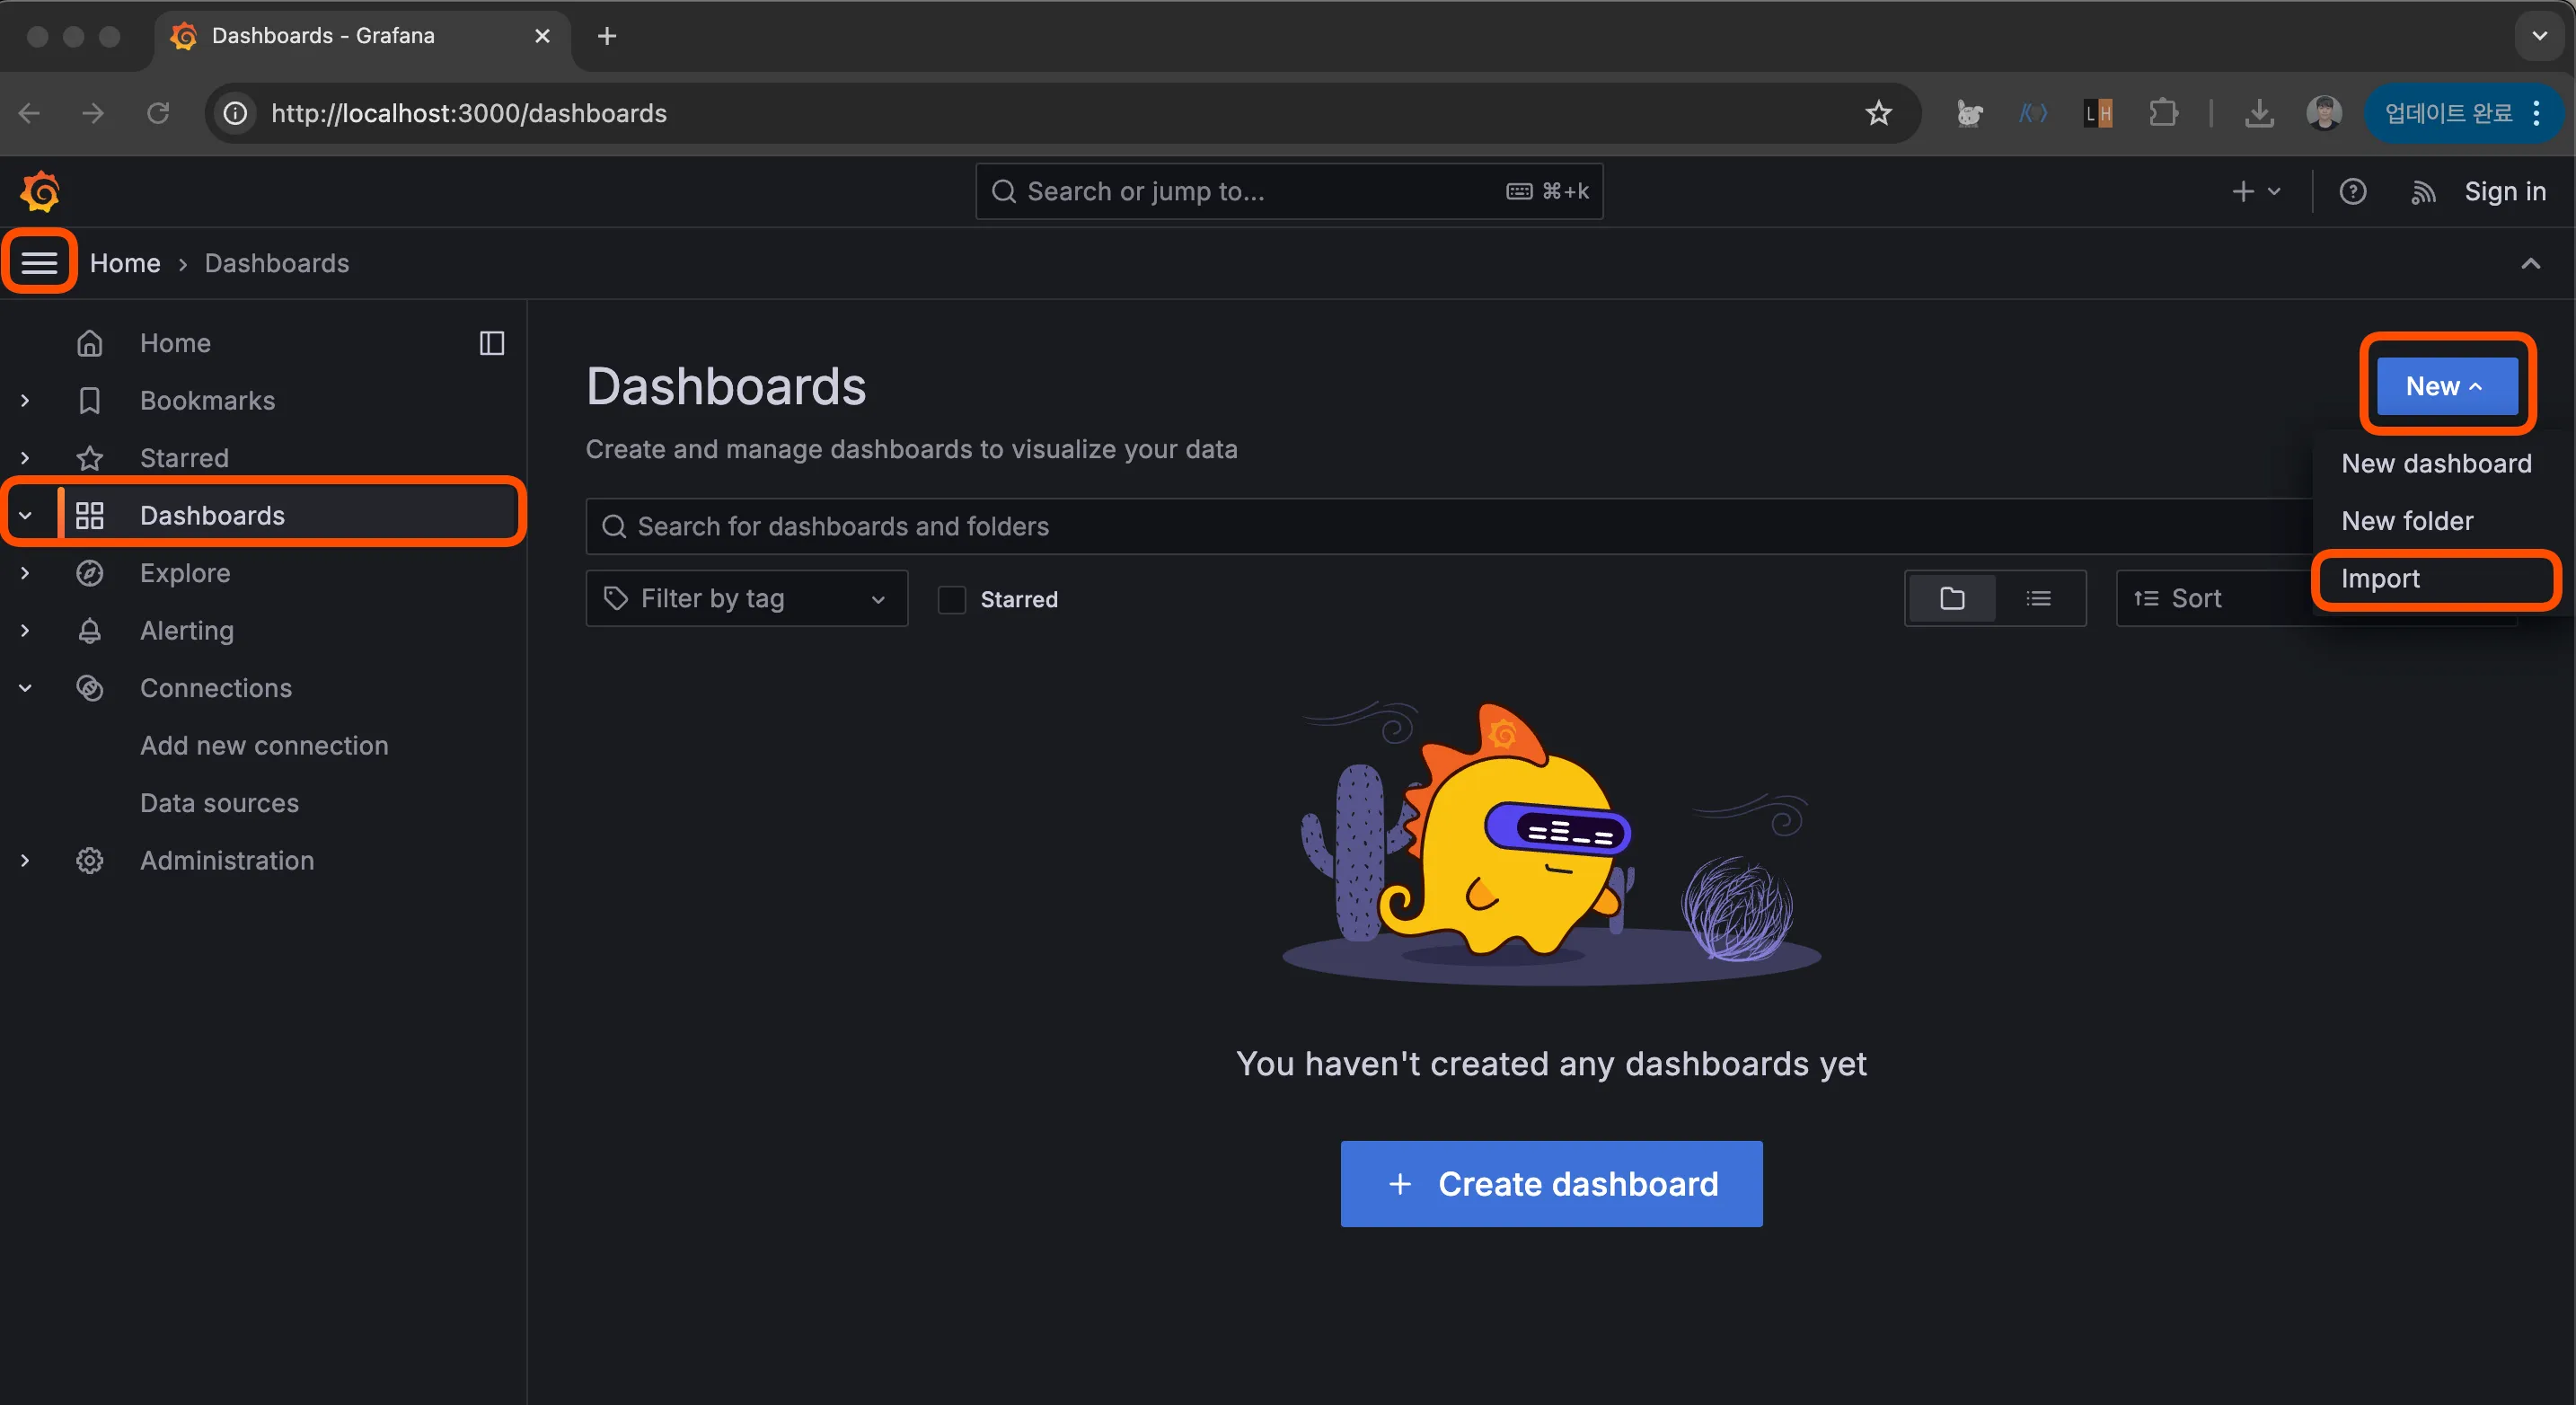Click the Alerting bell icon
The height and width of the screenshot is (1405, 2576).
point(90,630)
